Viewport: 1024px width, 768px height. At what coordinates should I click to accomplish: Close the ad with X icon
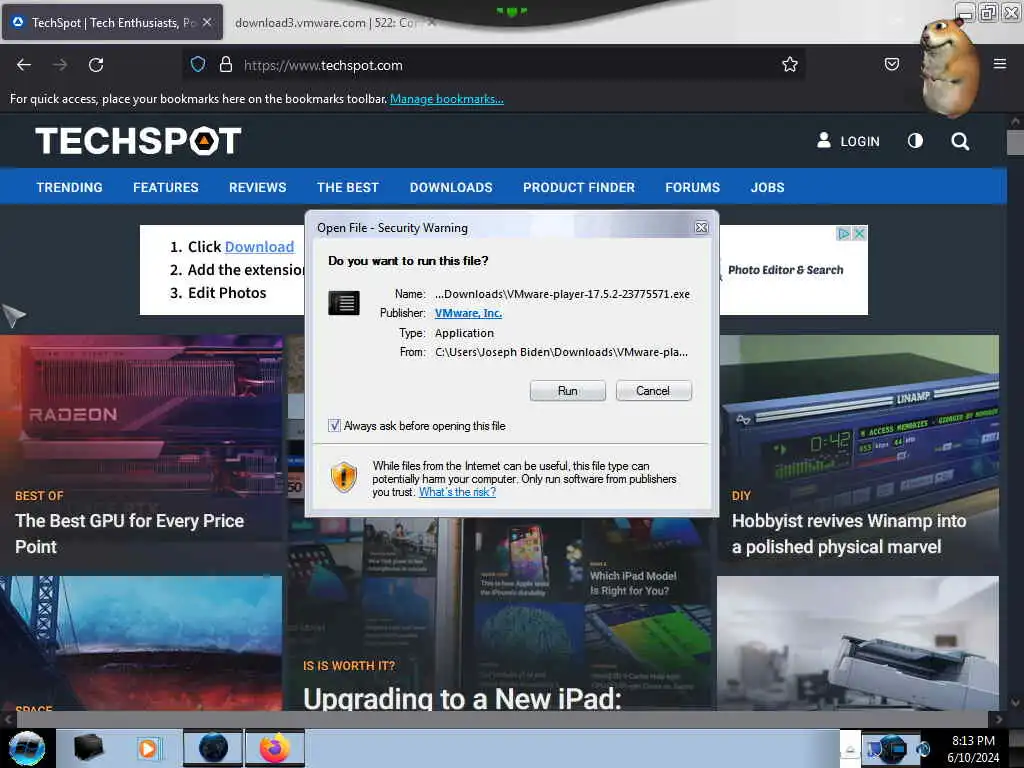click(859, 233)
